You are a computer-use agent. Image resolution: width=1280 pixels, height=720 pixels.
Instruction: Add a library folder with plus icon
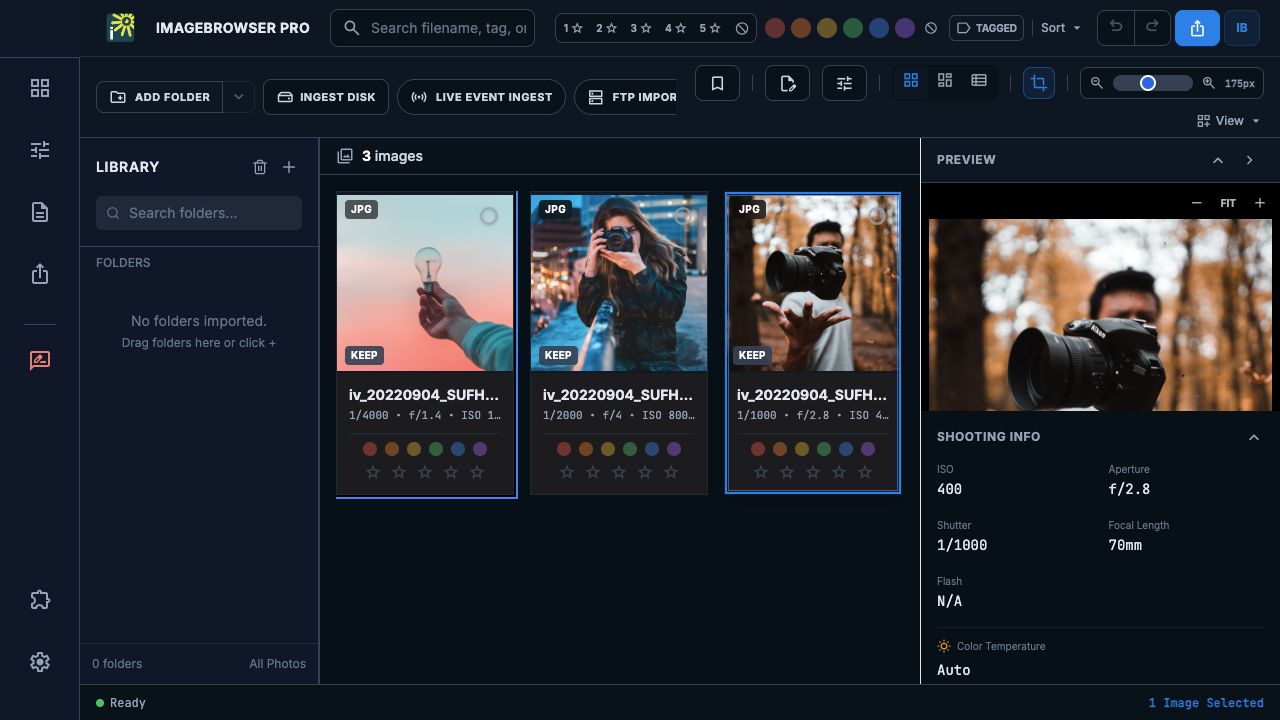pyautogui.click(x=289, y=167)
